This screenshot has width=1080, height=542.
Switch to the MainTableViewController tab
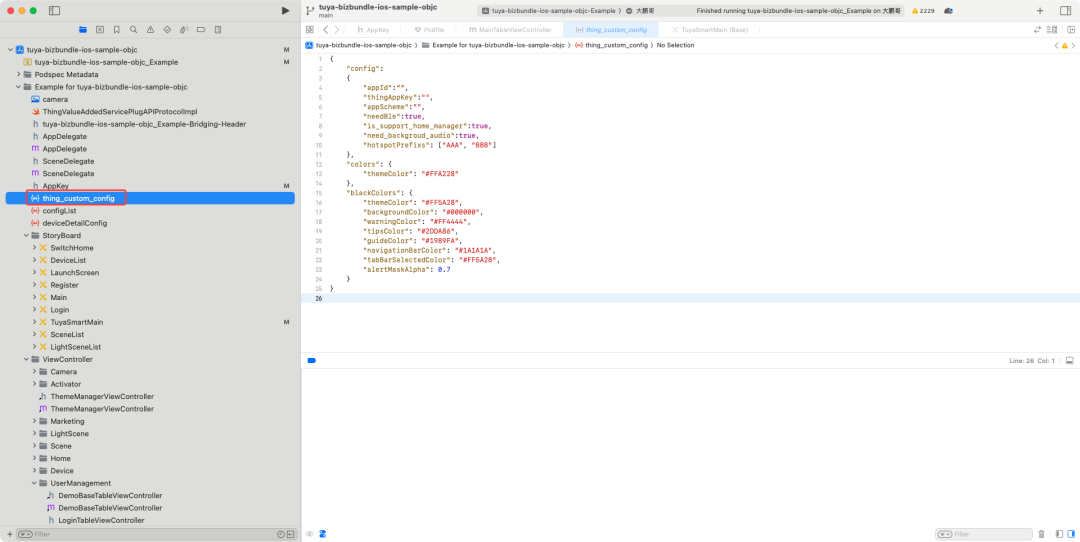coord(510,30)
